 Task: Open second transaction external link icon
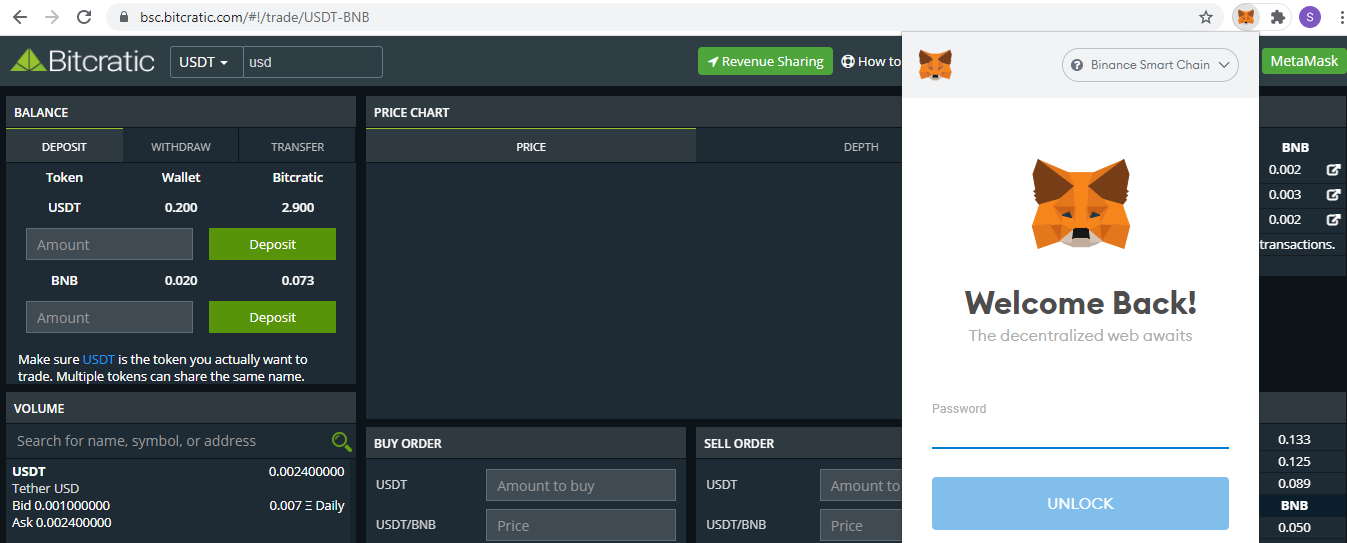click(x=1333, y=195)
